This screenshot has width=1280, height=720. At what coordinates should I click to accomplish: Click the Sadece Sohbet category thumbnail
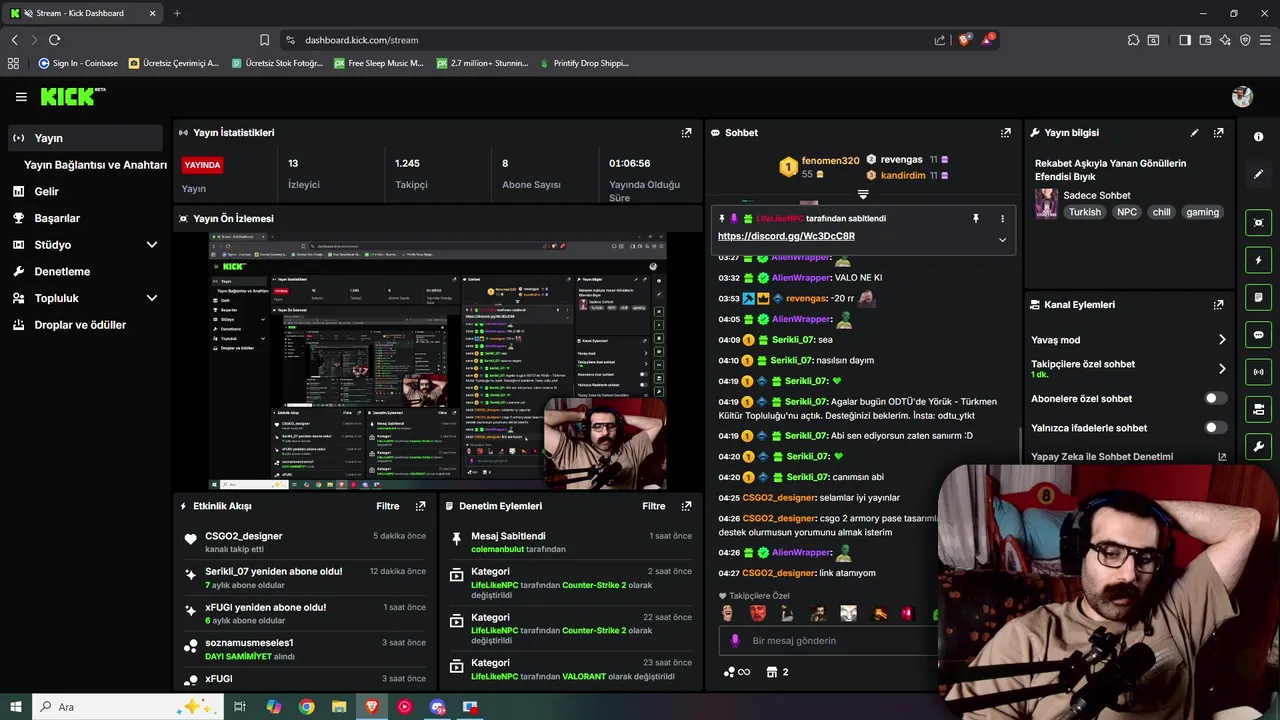click(x=1046, y=203)
